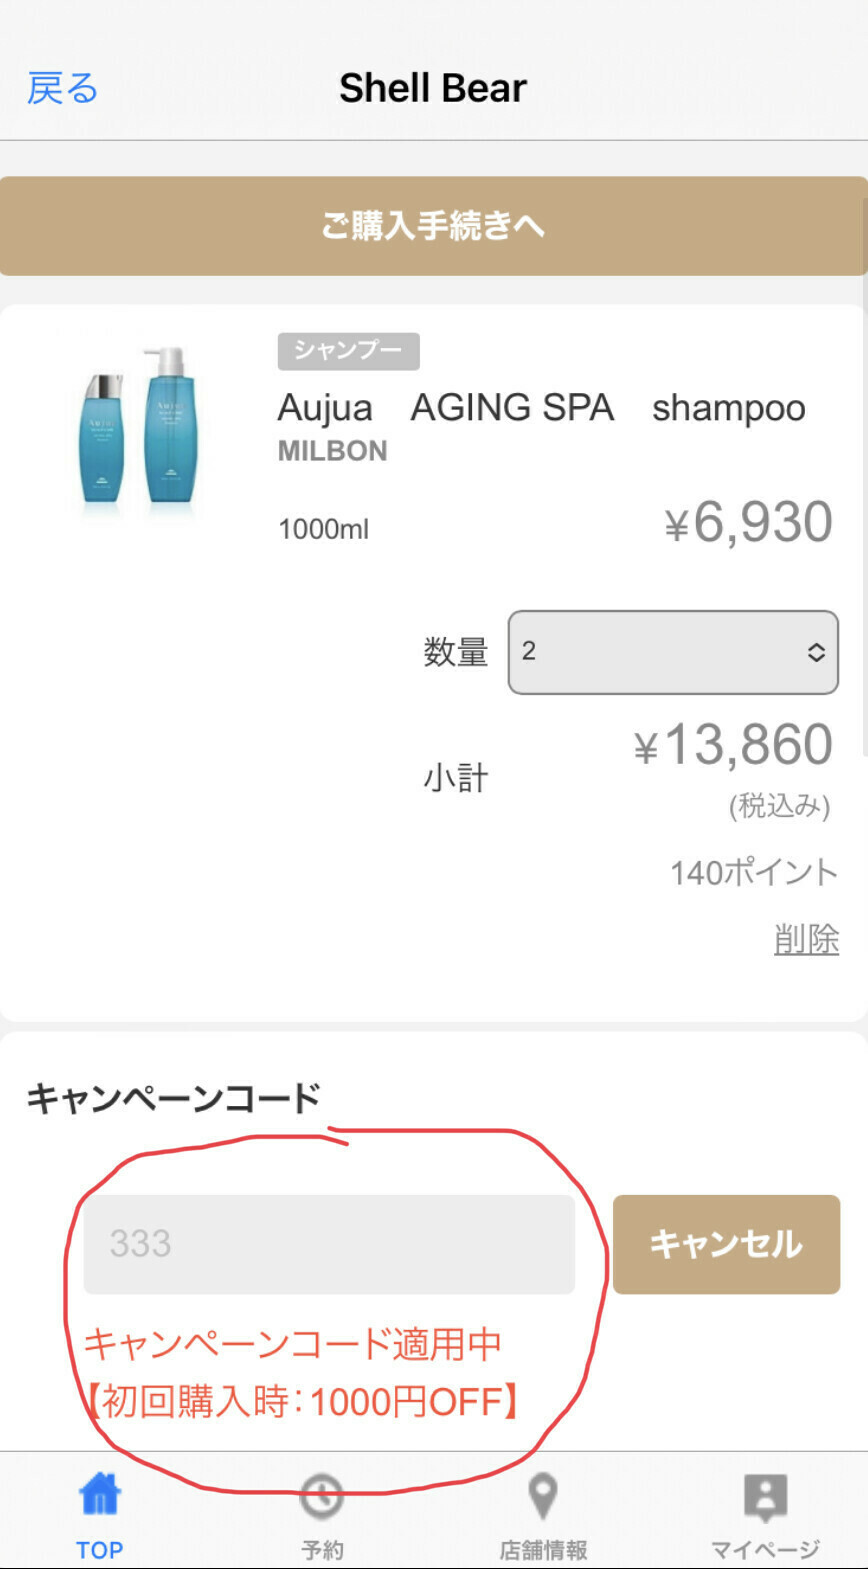Select the 予約 tab label
Viewport: 868px width, 1569px height.
click(322, 1550)
